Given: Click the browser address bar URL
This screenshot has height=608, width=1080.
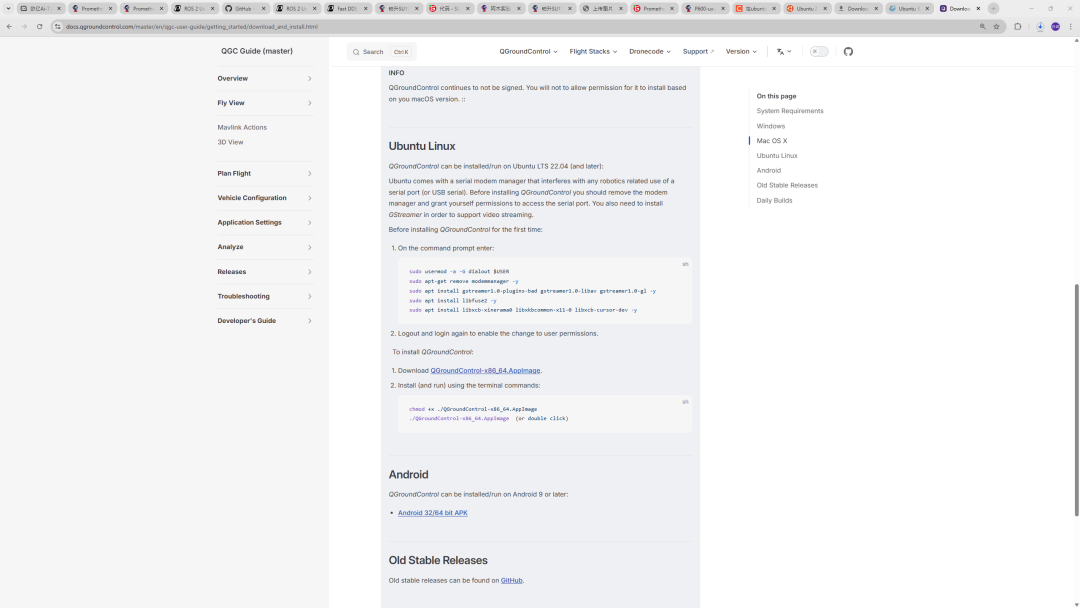Looking at the screenshot, I should [191, 27].
